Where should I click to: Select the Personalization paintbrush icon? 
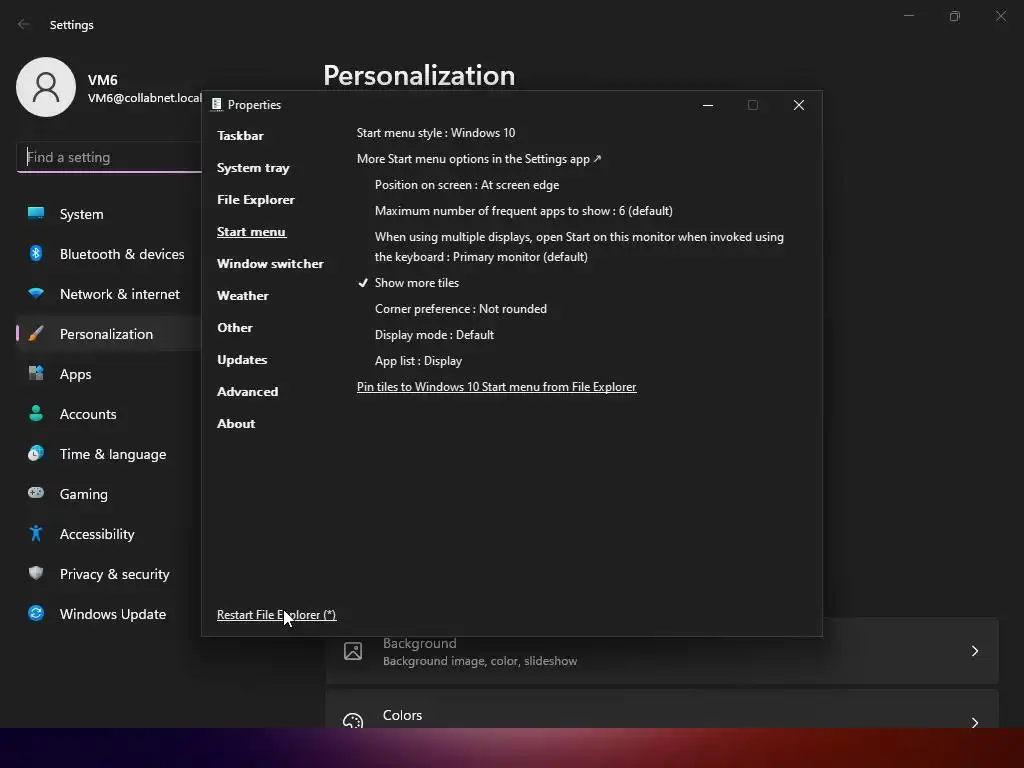[36, 334]
